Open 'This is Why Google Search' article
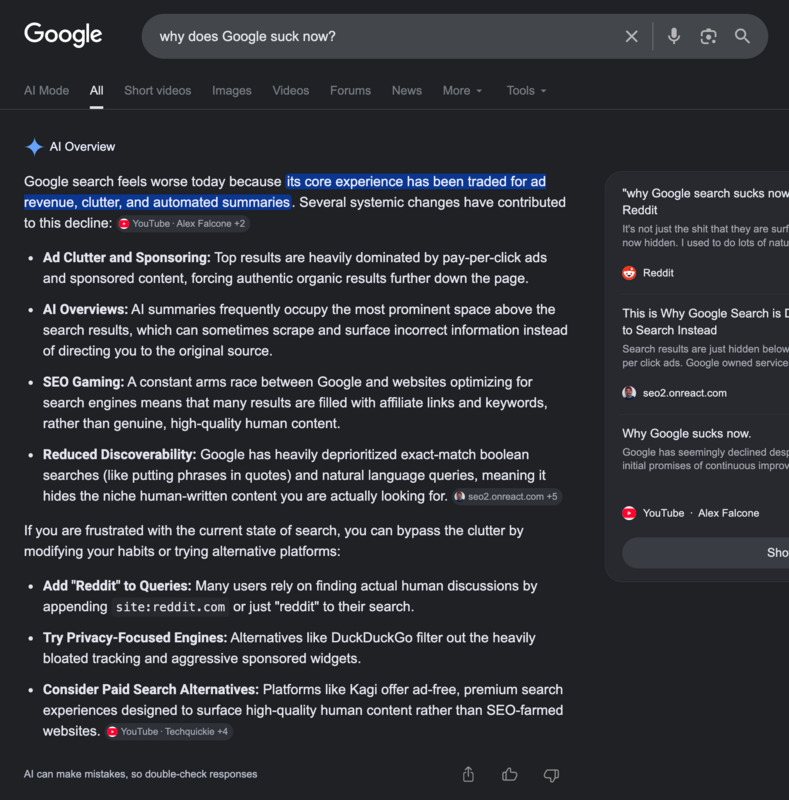The image size is (789, 800). (705, 321)
